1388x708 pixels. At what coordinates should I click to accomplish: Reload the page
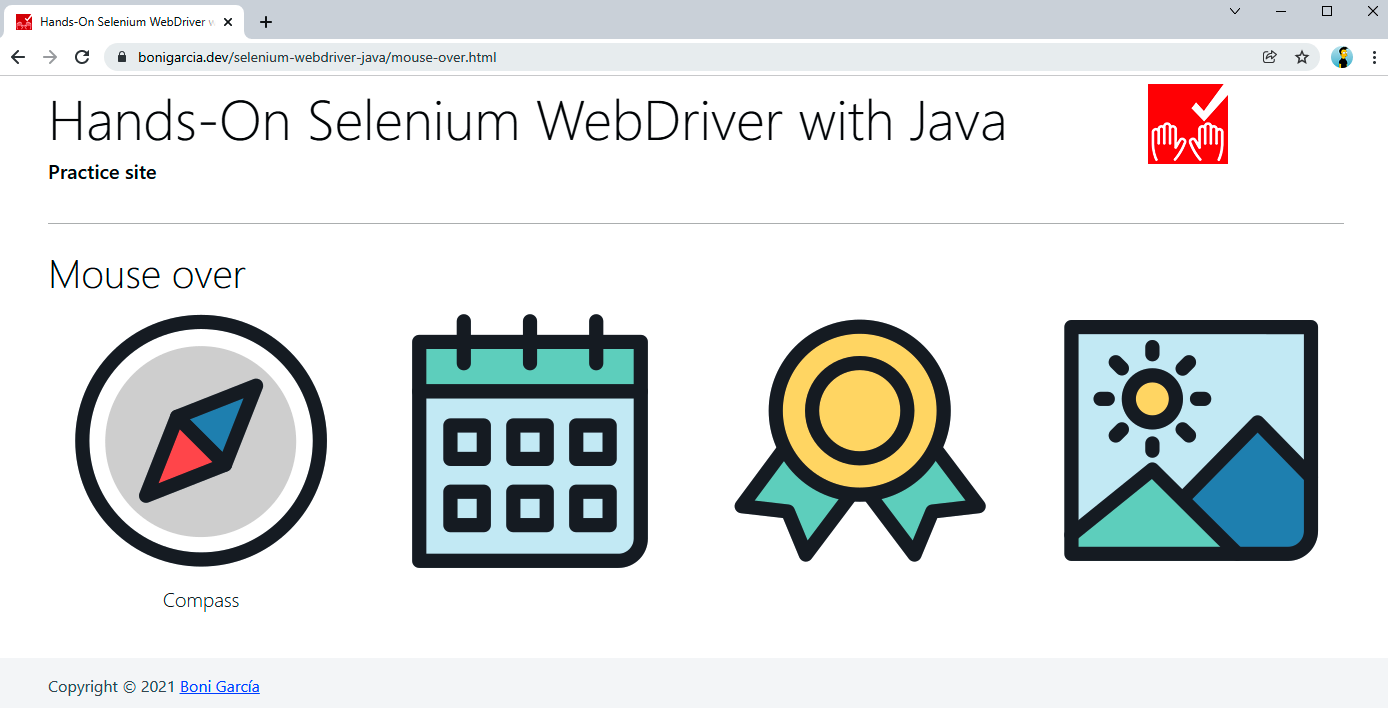tap(82, 57)
